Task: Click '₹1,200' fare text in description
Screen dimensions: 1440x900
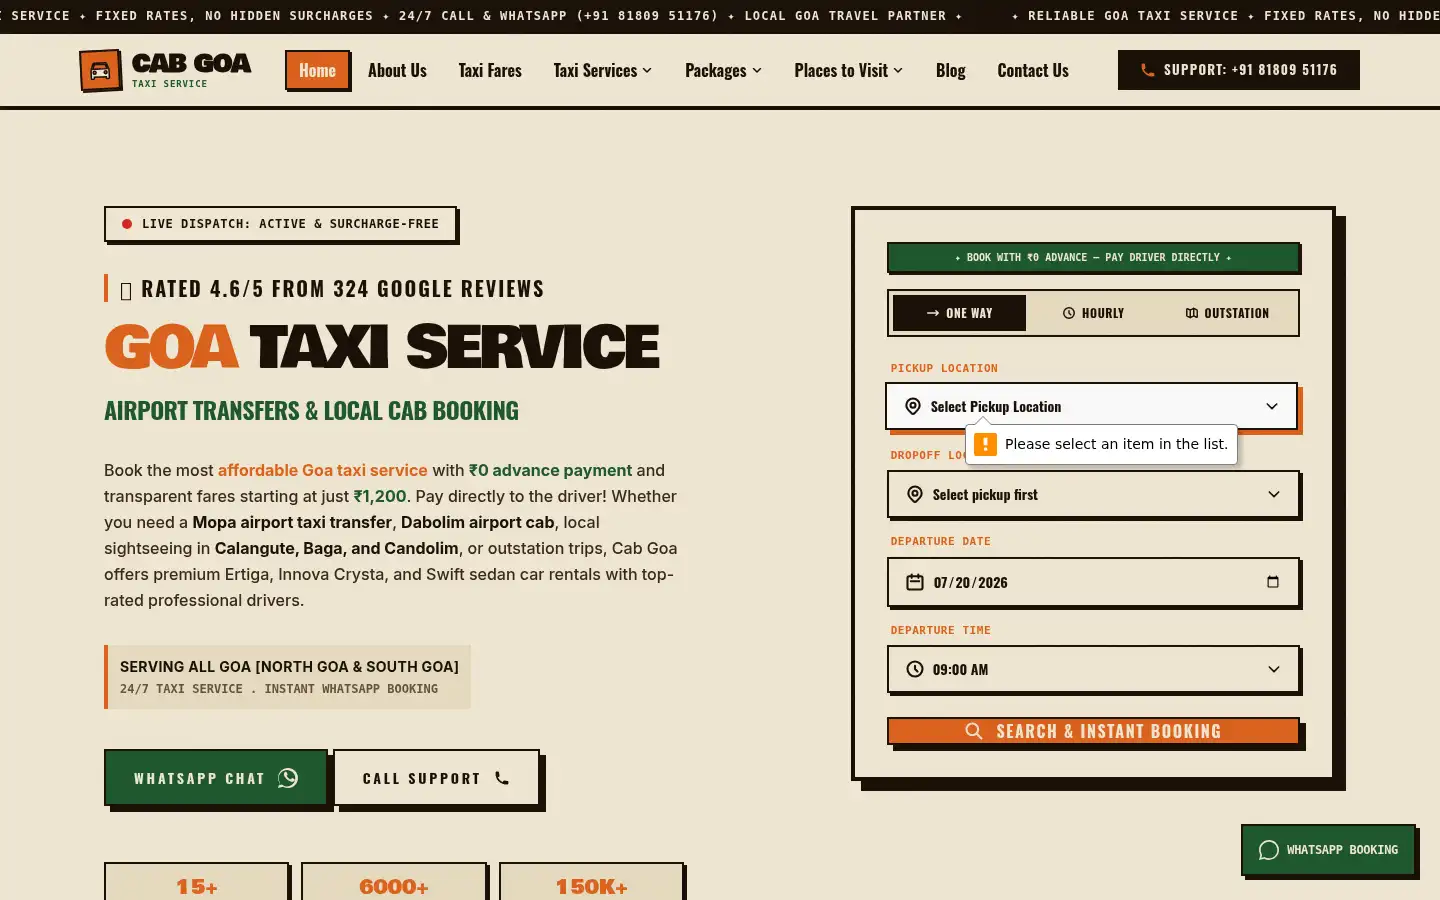Action: pos(380,496)
